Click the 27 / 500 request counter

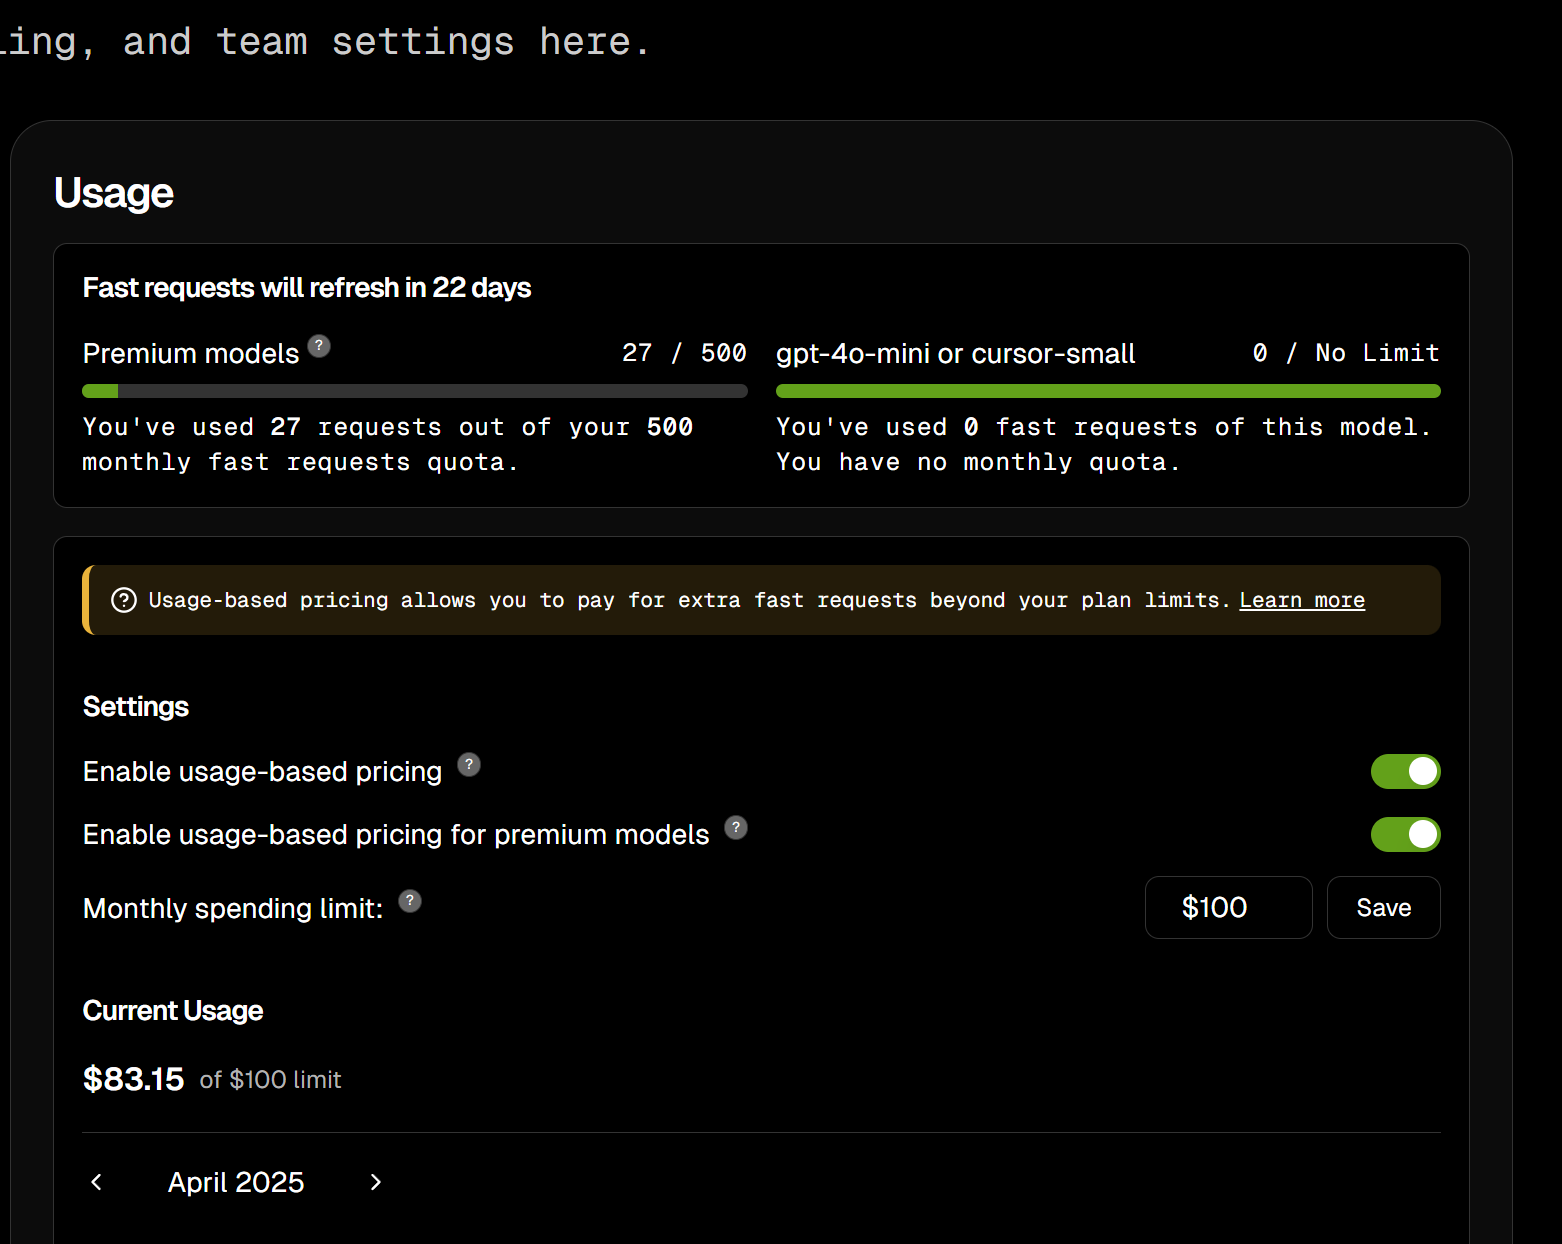(x=684, y=353)
